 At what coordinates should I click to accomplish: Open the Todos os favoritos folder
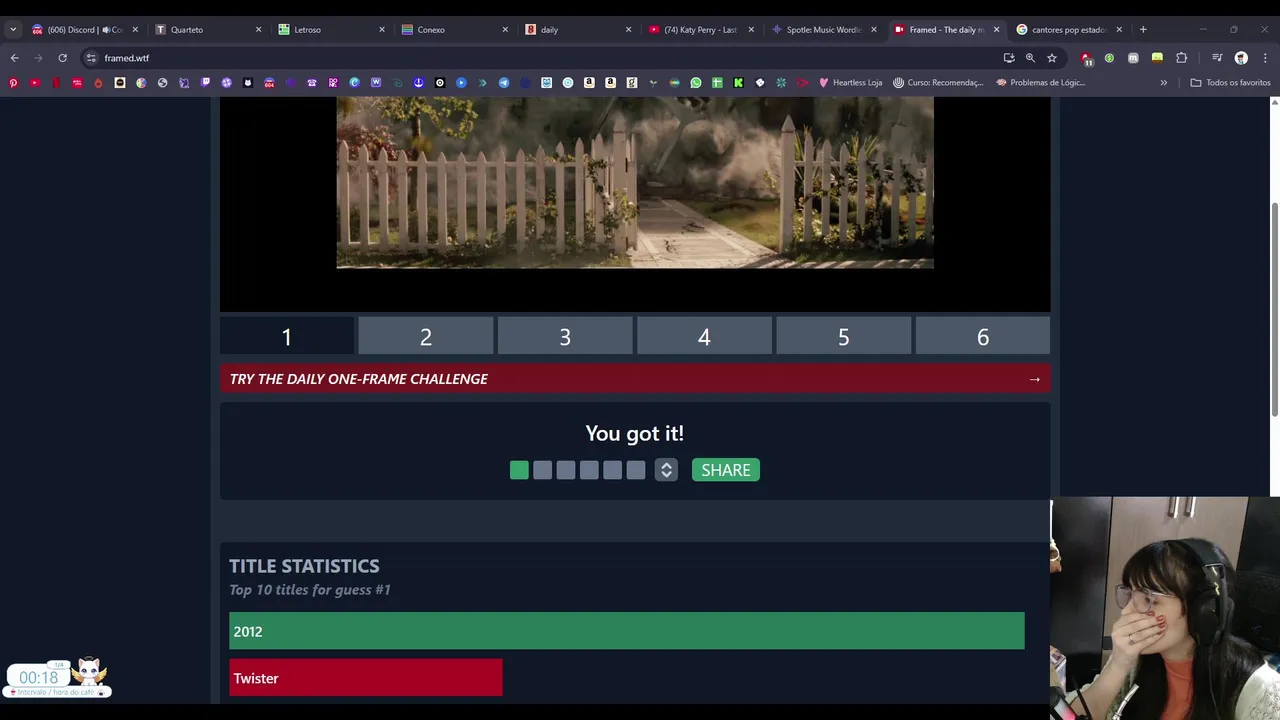click(x=1230, y=83)
